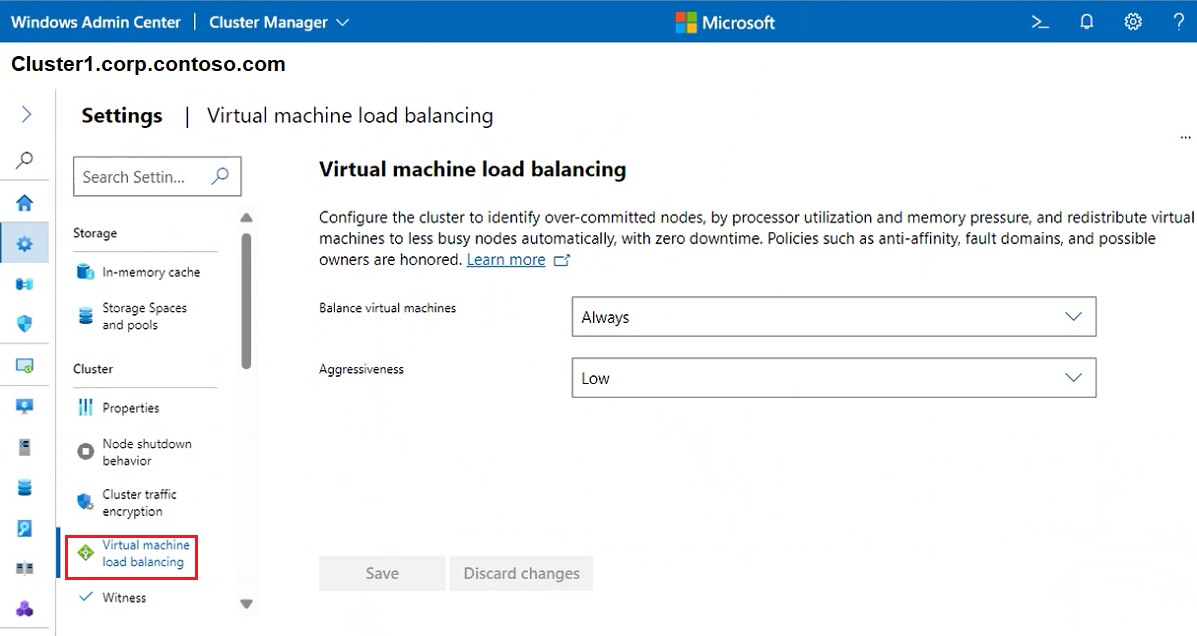Viewport: 1197px width, 636px height.
Task: Open the Cluster Manager dropdown
Action: 279,22
